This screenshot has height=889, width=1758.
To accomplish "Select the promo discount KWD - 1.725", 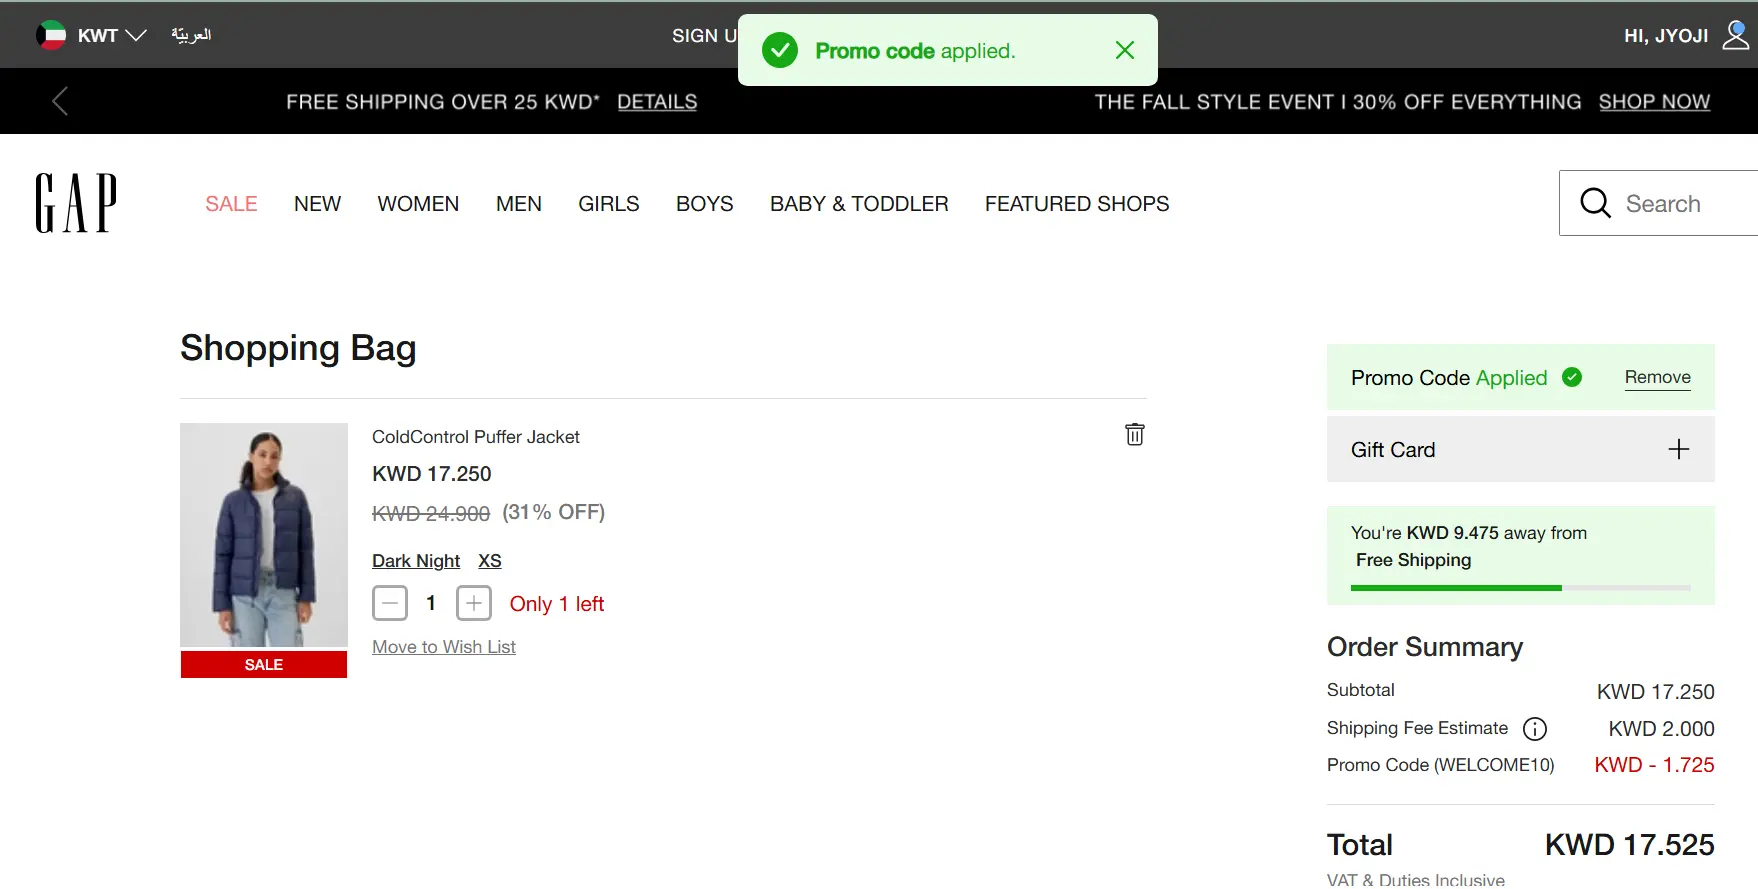I will tap(1654, 765).
